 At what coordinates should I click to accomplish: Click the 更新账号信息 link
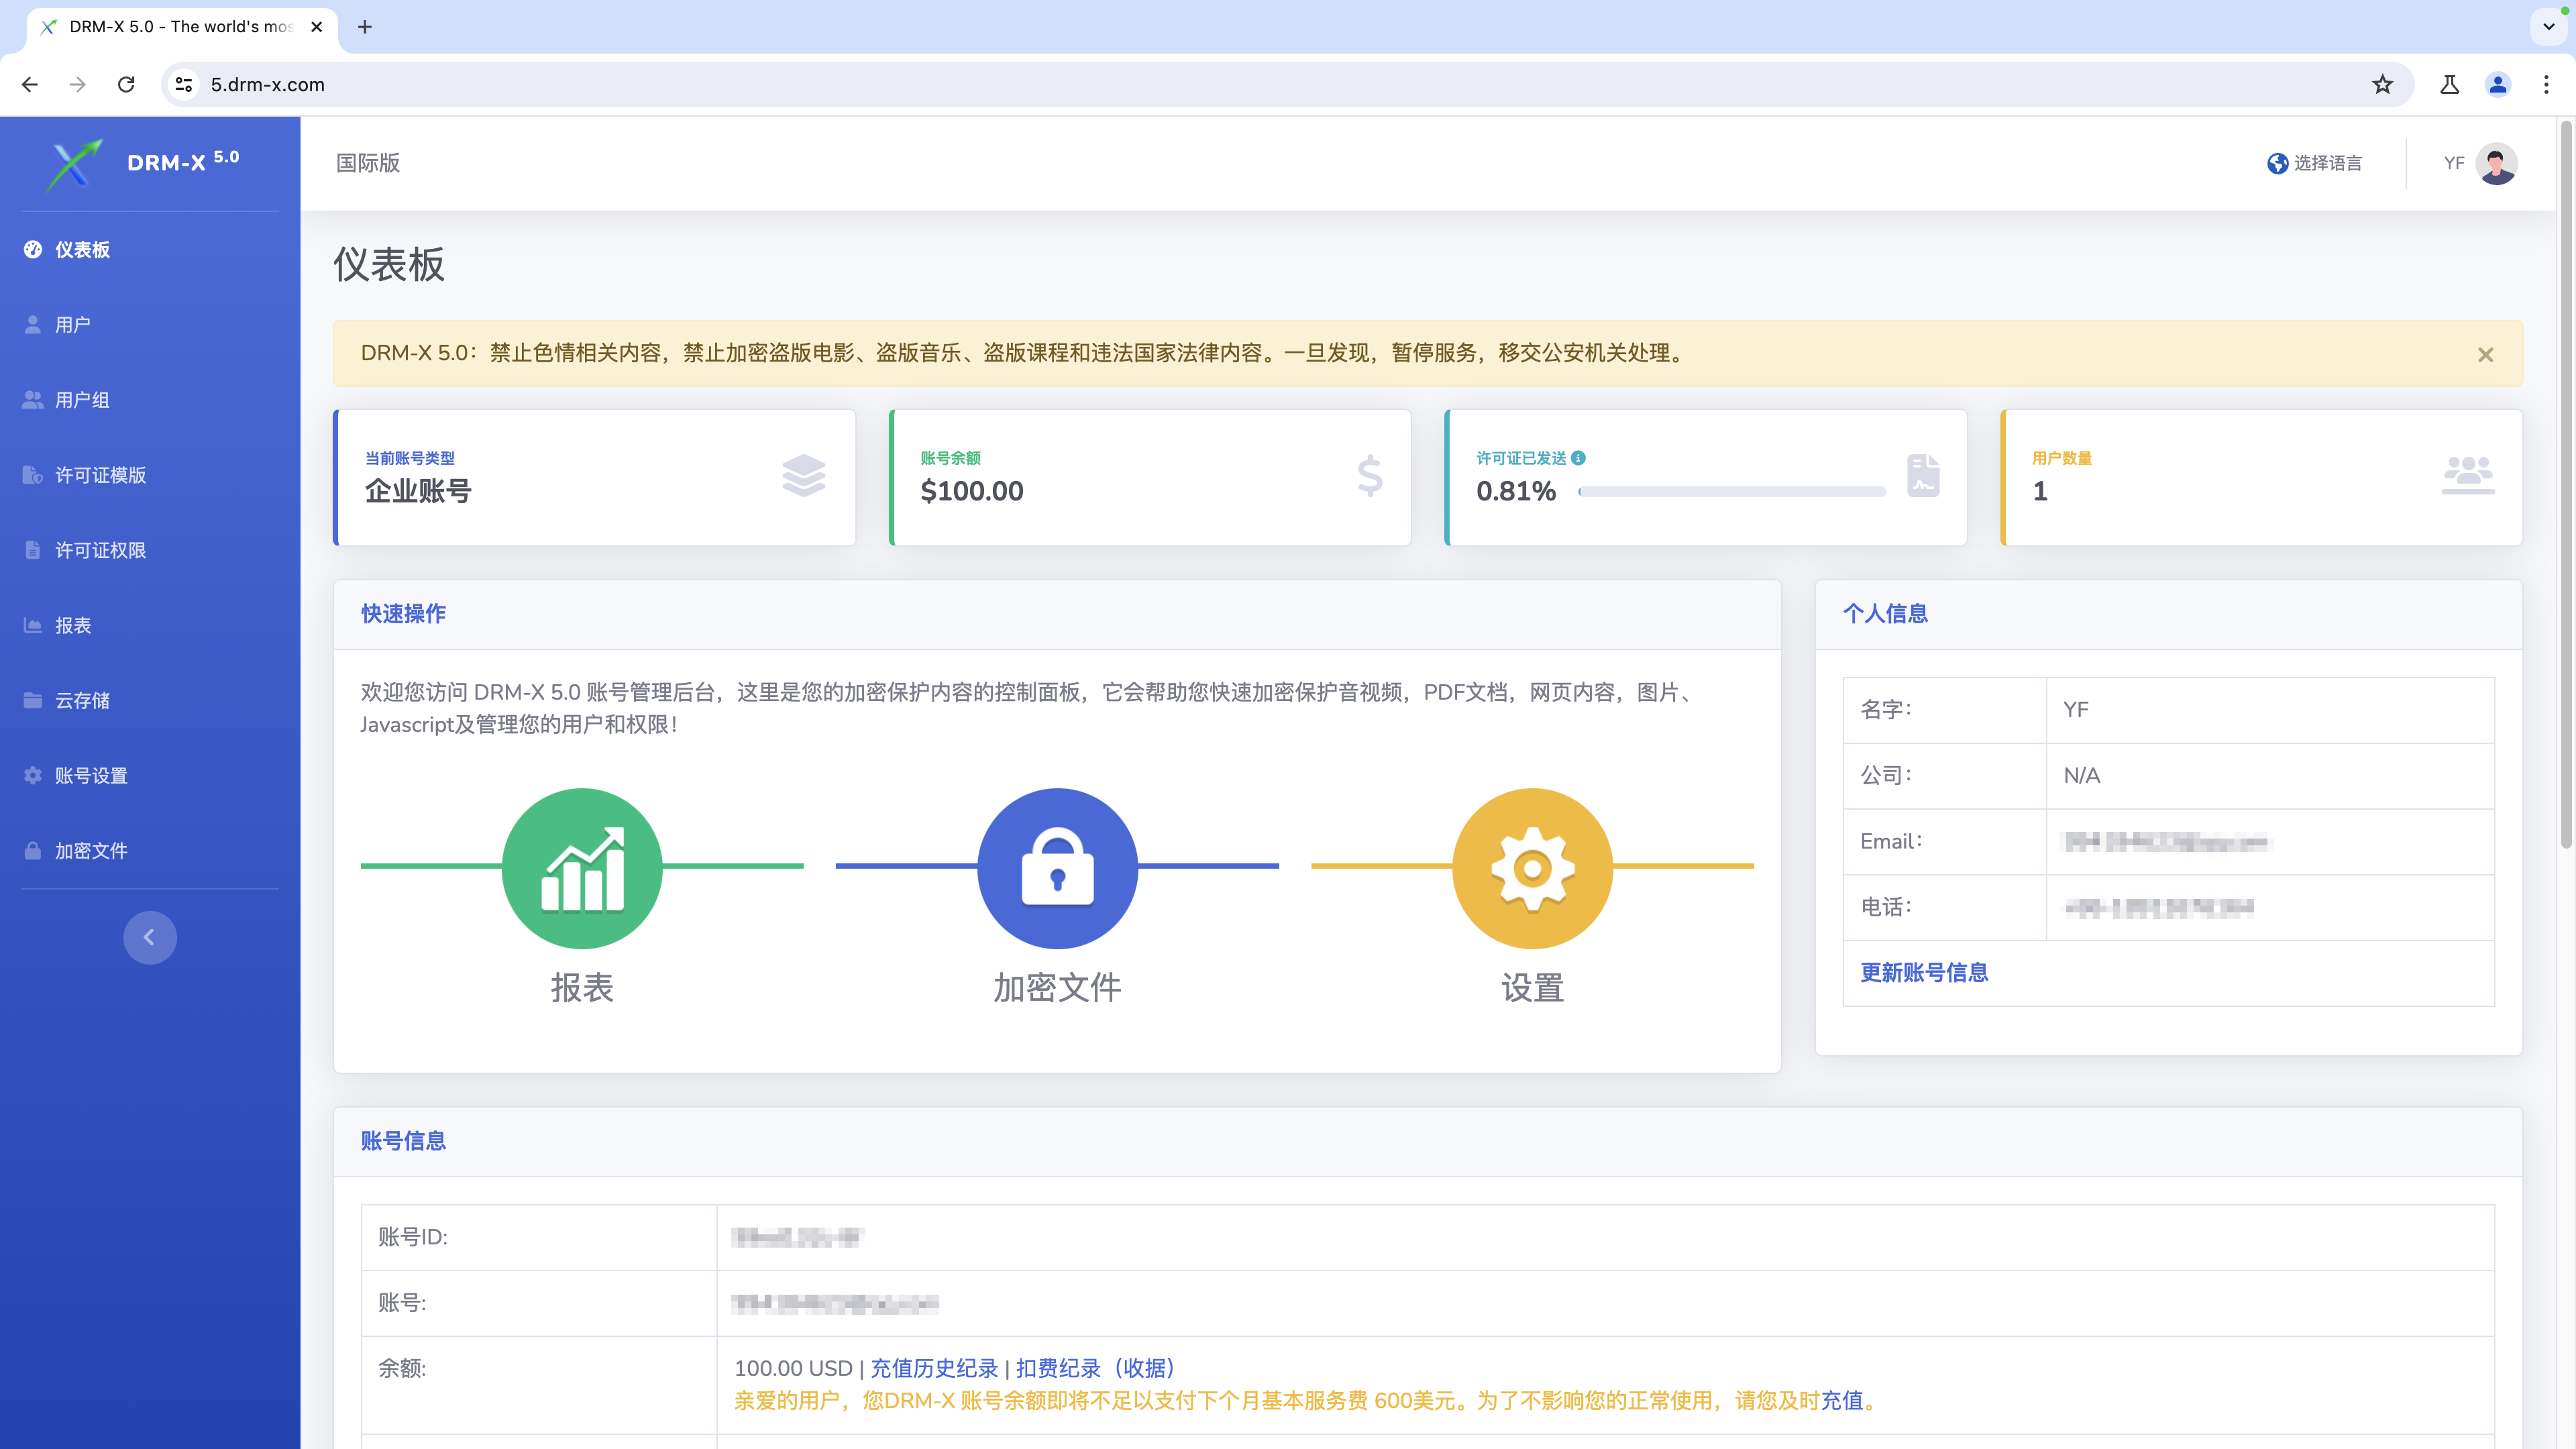coord(1924,972)
